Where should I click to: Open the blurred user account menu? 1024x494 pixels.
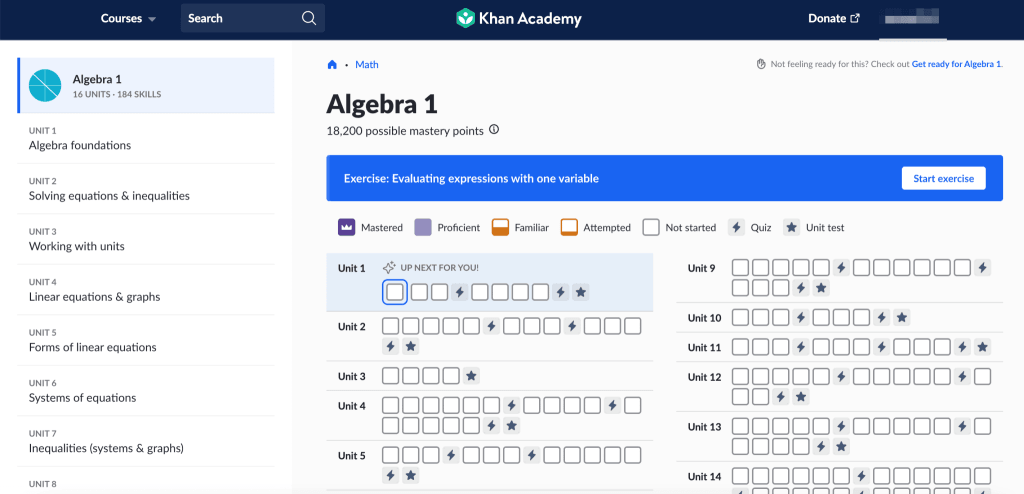(x=913, y=18)
